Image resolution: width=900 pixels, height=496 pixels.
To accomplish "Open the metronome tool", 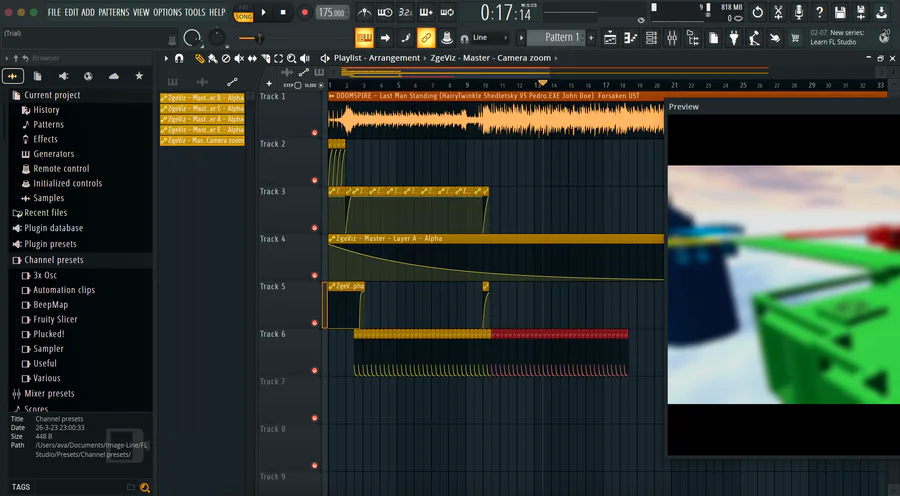I will (364, 12).
